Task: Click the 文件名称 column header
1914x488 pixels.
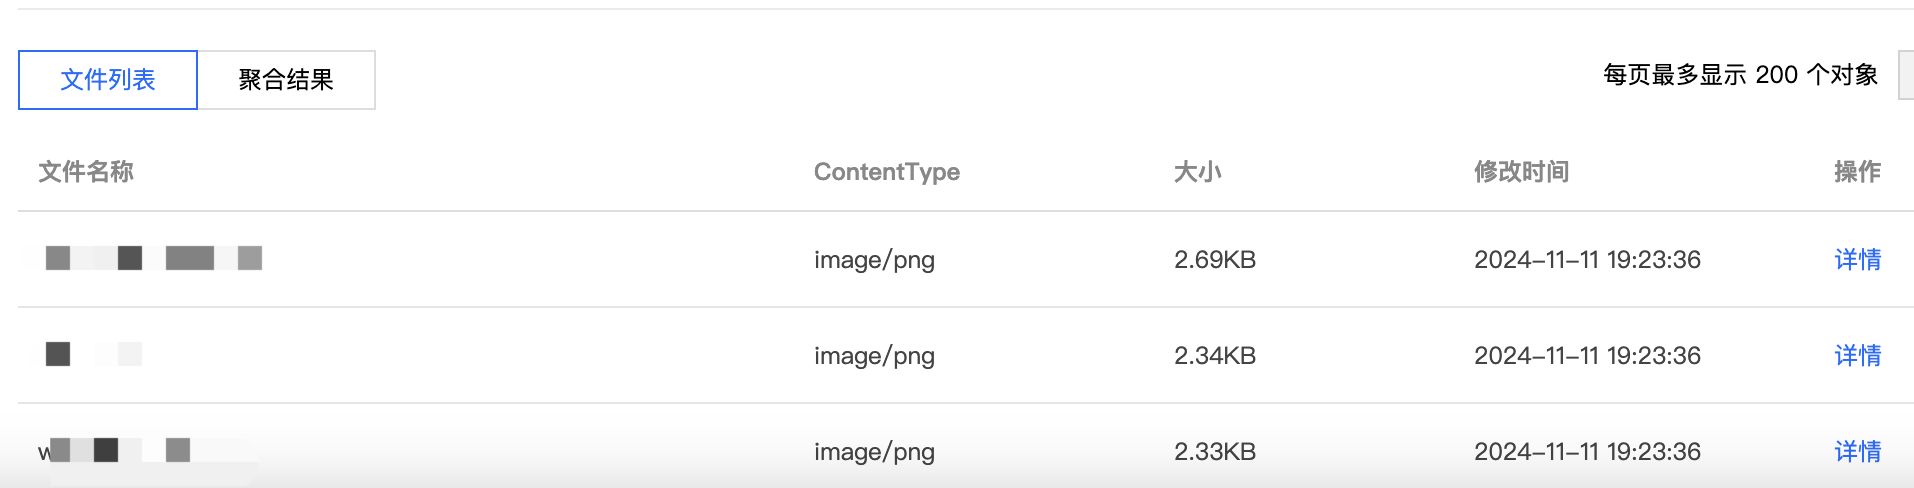Action: pyautogui.click(x=86, y=172)
